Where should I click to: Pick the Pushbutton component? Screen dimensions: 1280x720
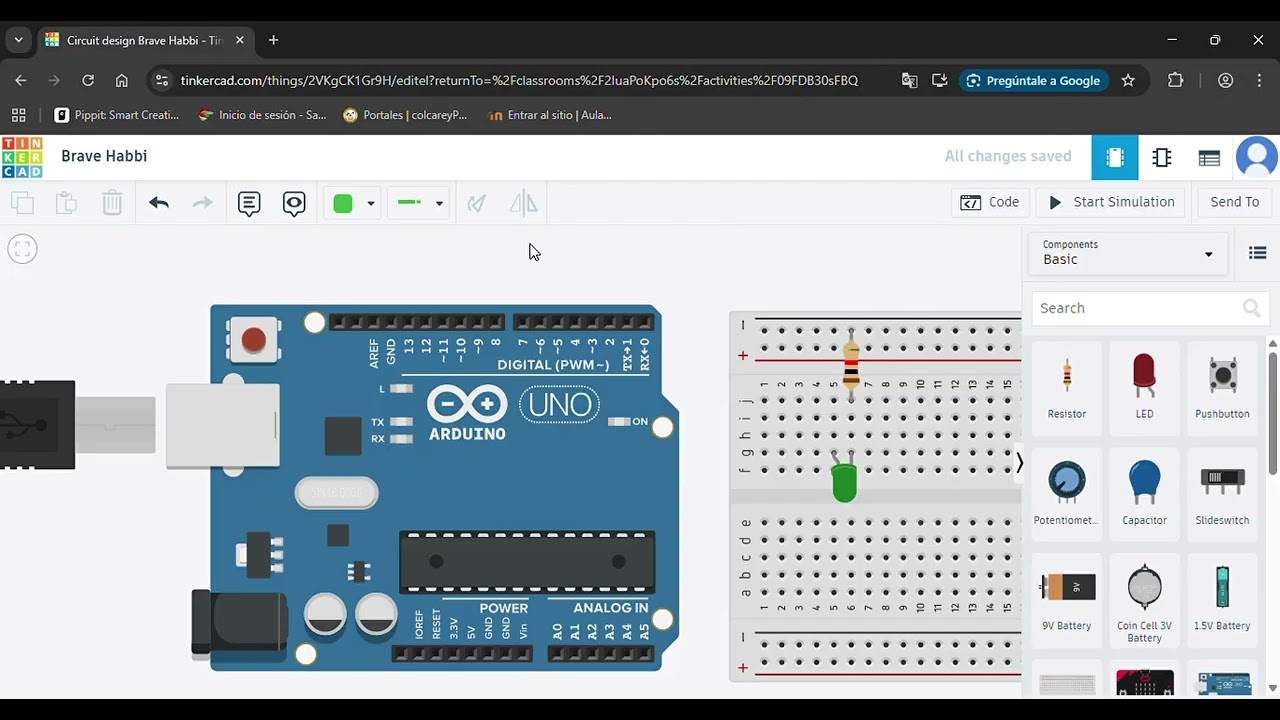pos(1222,388)
